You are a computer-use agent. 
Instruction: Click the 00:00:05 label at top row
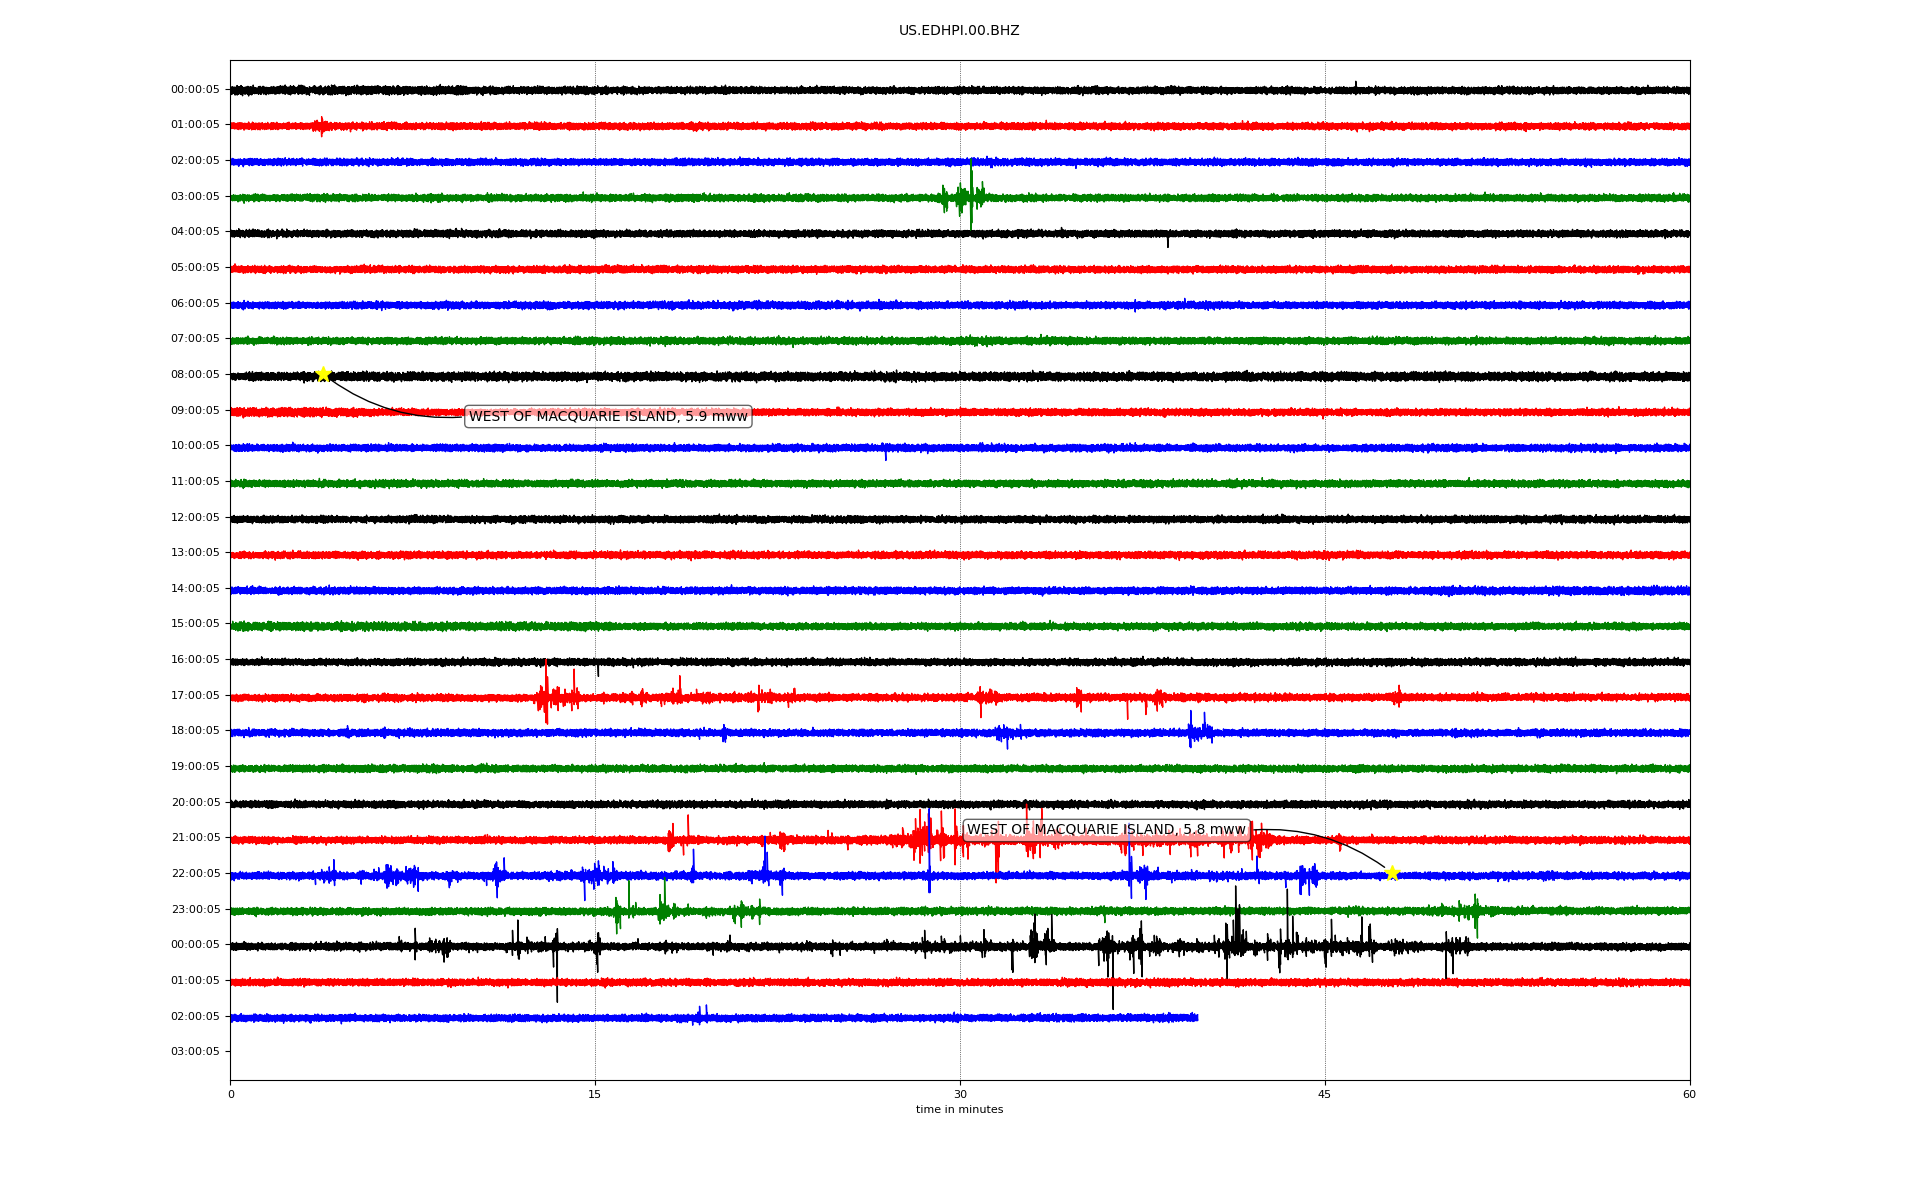pos(195,90)
